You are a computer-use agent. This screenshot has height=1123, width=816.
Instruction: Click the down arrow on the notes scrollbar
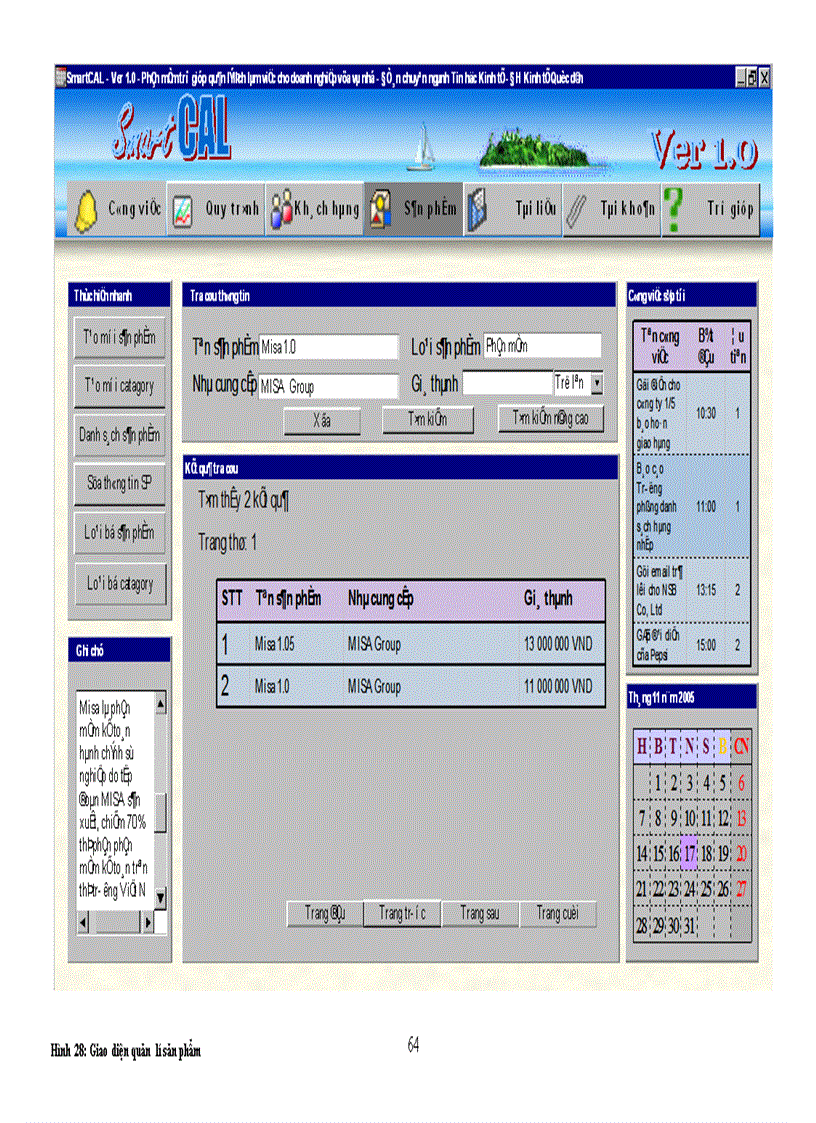[160, 895]
